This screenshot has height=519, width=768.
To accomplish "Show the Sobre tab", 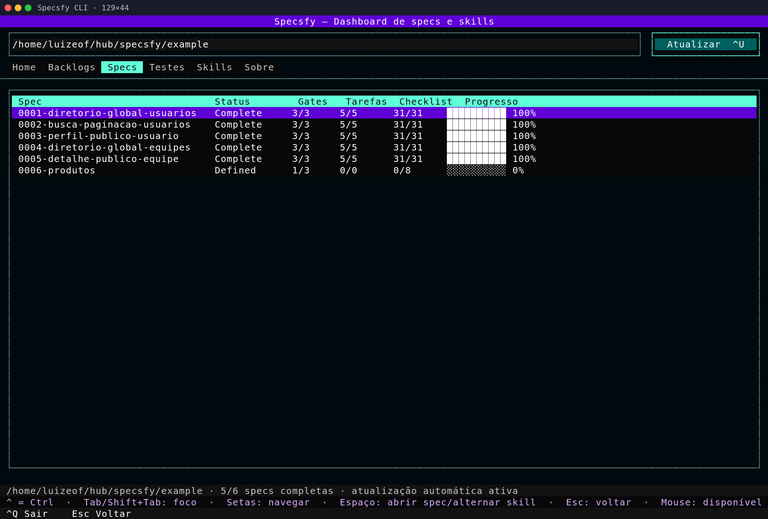I will [x=259, y=67].
